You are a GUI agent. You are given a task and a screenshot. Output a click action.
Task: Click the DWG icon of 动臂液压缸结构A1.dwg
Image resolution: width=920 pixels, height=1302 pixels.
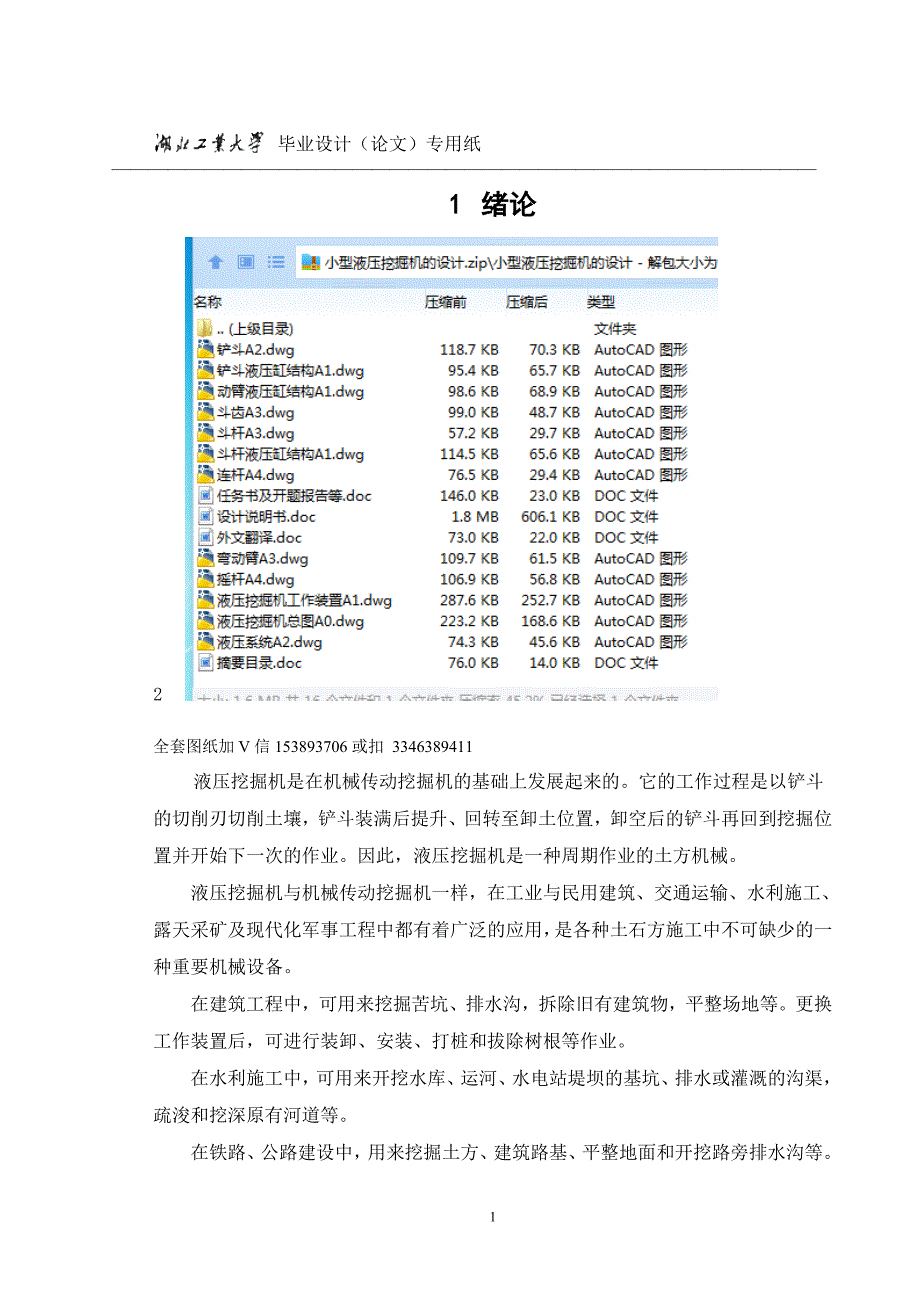206,392
